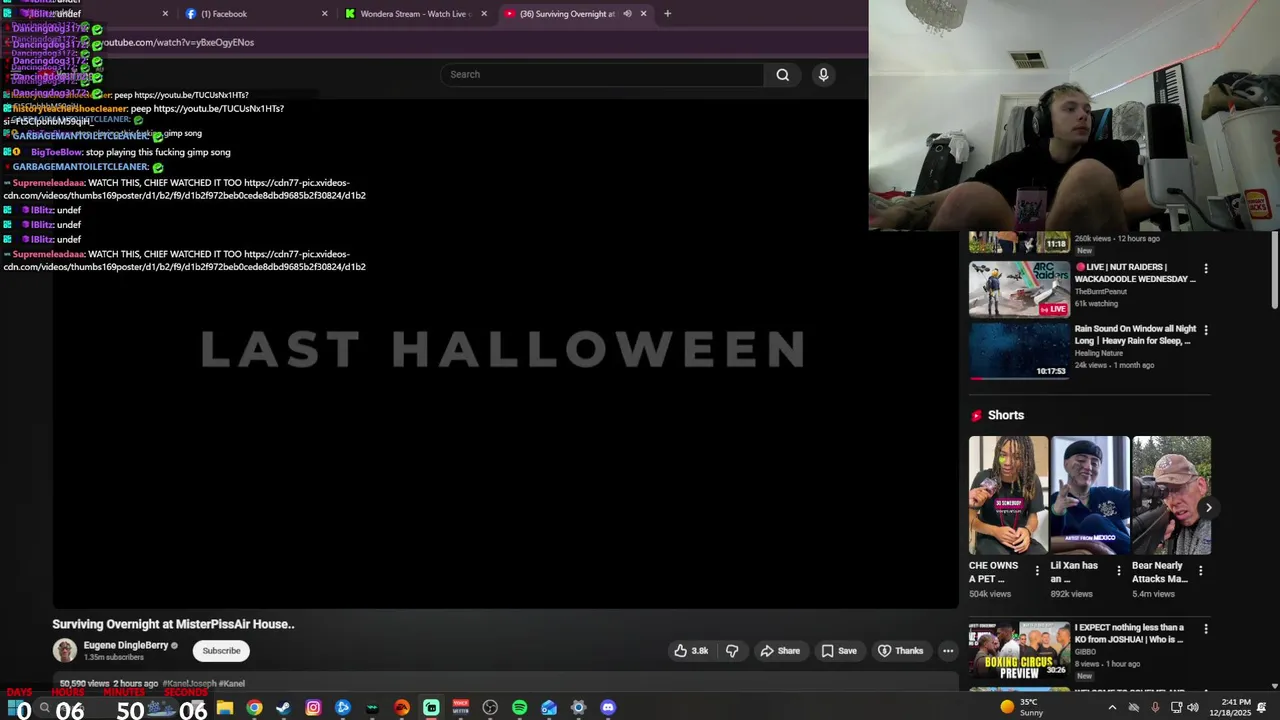The image size is (1280, 720).
Task: Open the Rain Sound On Window thumbnail
Action: click(x=1019, y=350)
